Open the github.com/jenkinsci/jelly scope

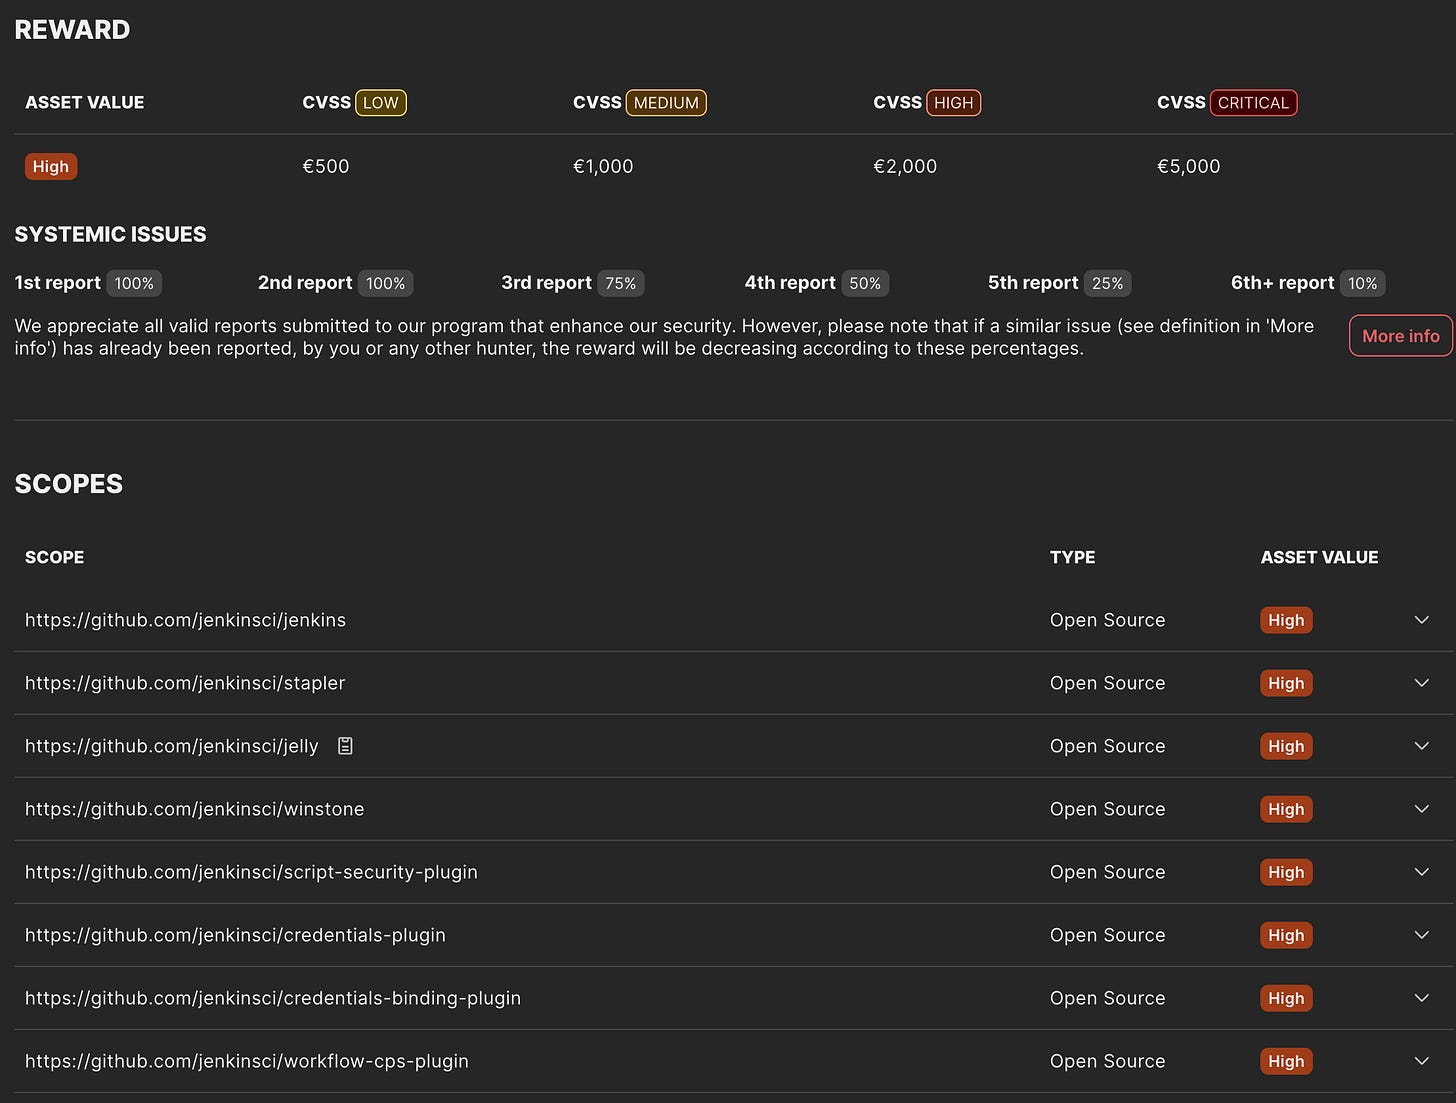coord(171,746)
